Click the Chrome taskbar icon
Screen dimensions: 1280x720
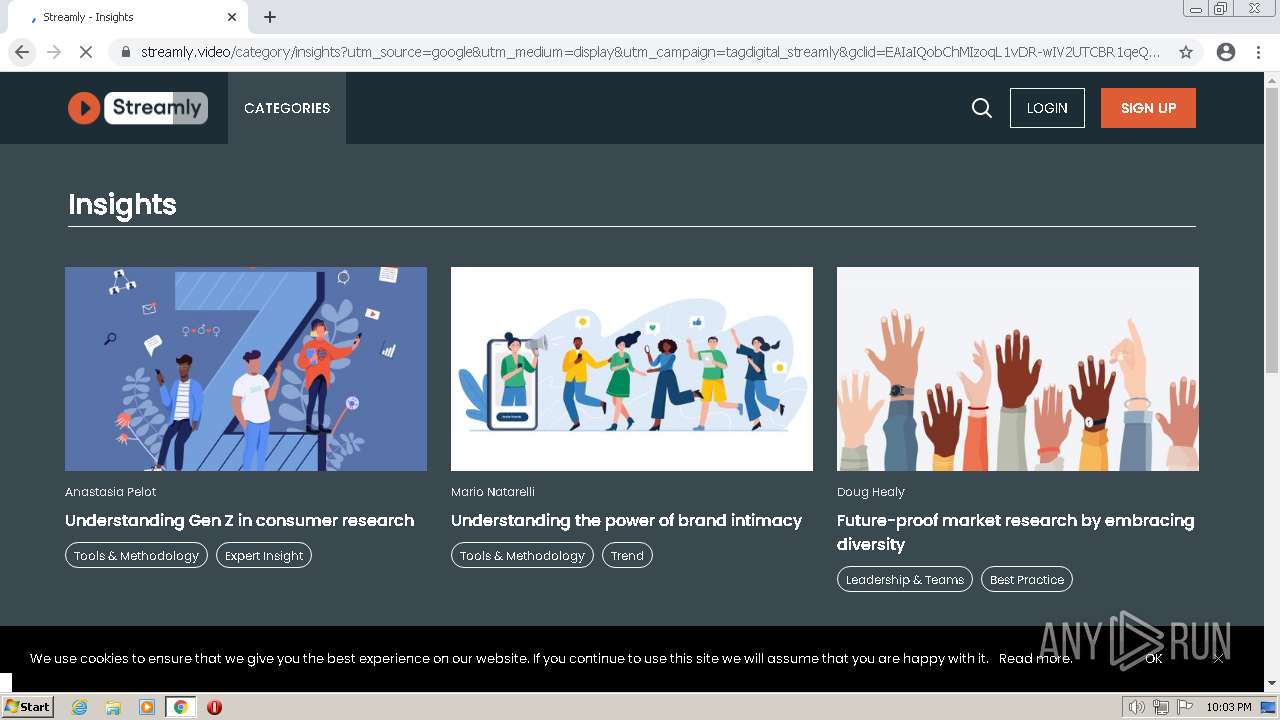(x=181, y=707)
